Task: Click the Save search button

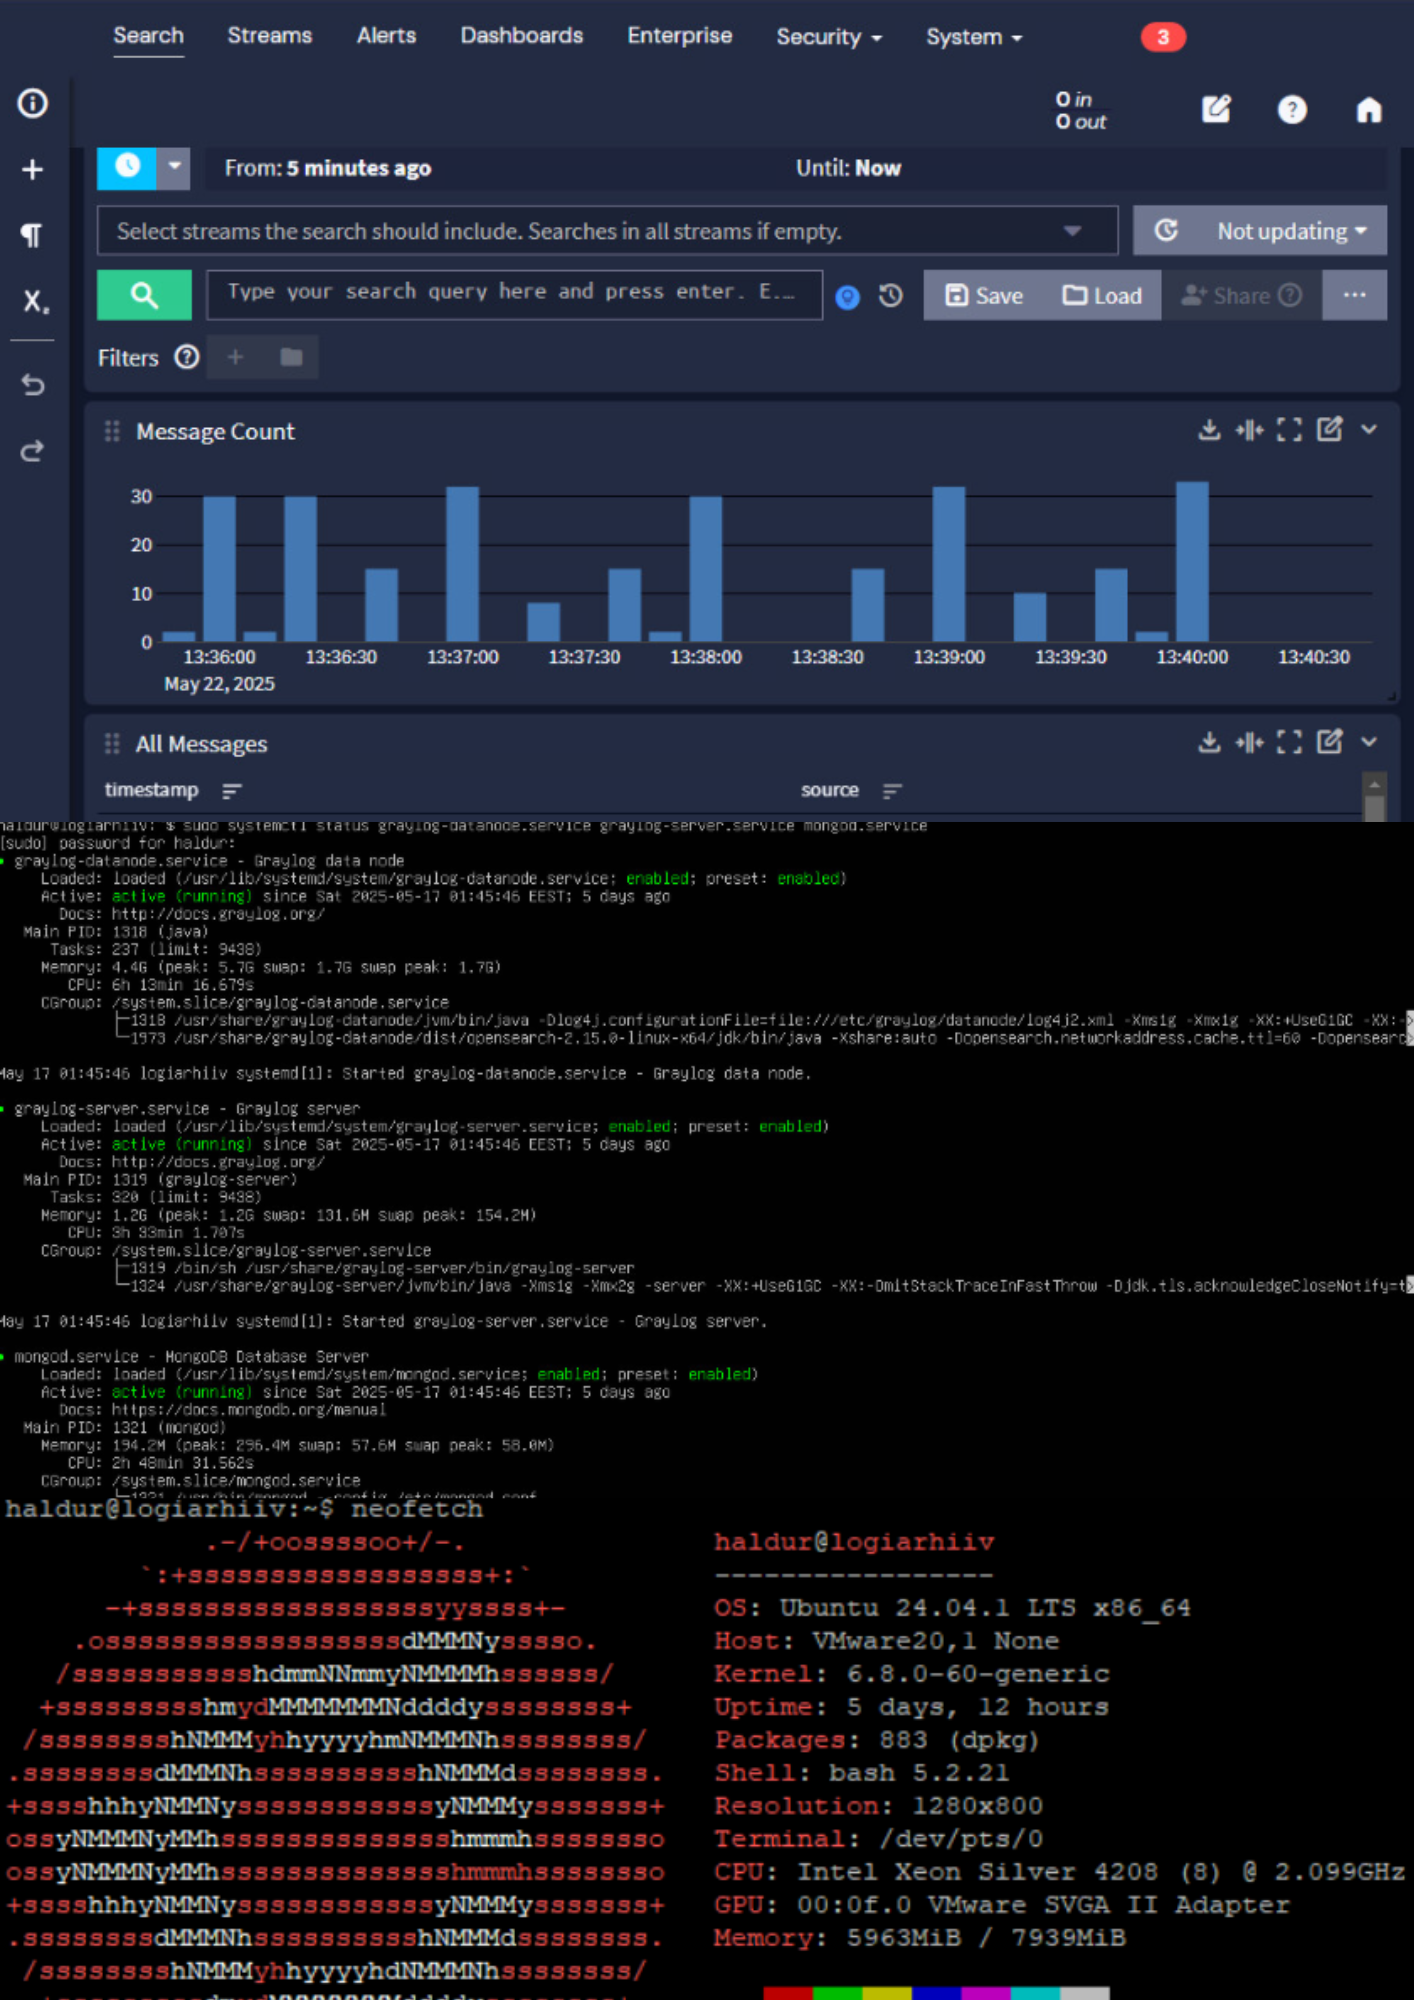Action: tap(984, 296)
